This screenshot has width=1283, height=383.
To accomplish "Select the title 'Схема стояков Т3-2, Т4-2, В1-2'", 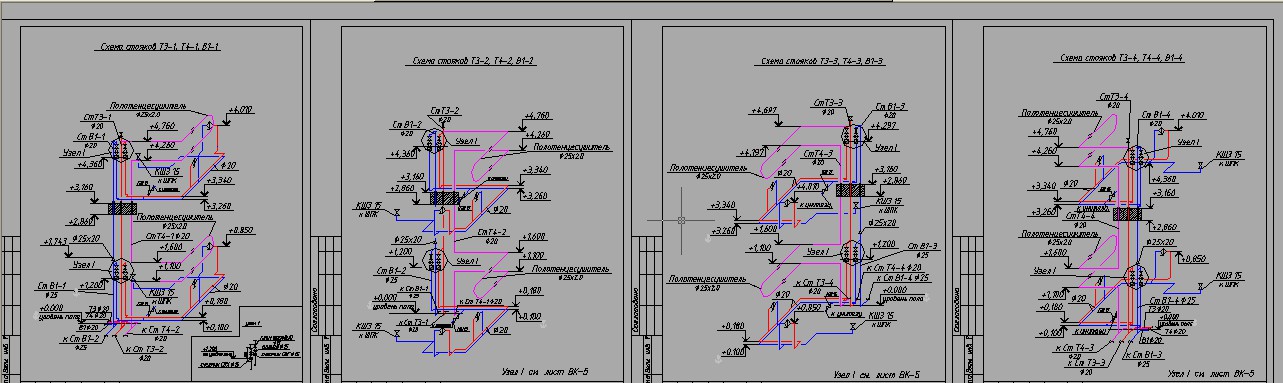I will pos(474,61).
